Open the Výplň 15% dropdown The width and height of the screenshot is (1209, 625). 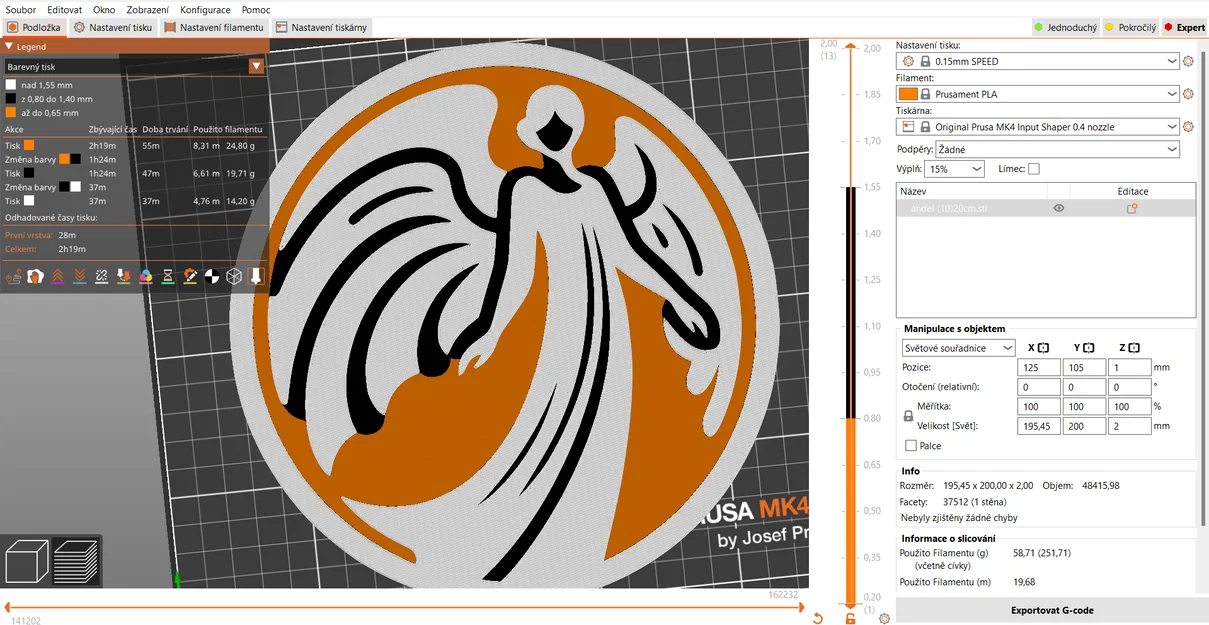tap(956, 169)
